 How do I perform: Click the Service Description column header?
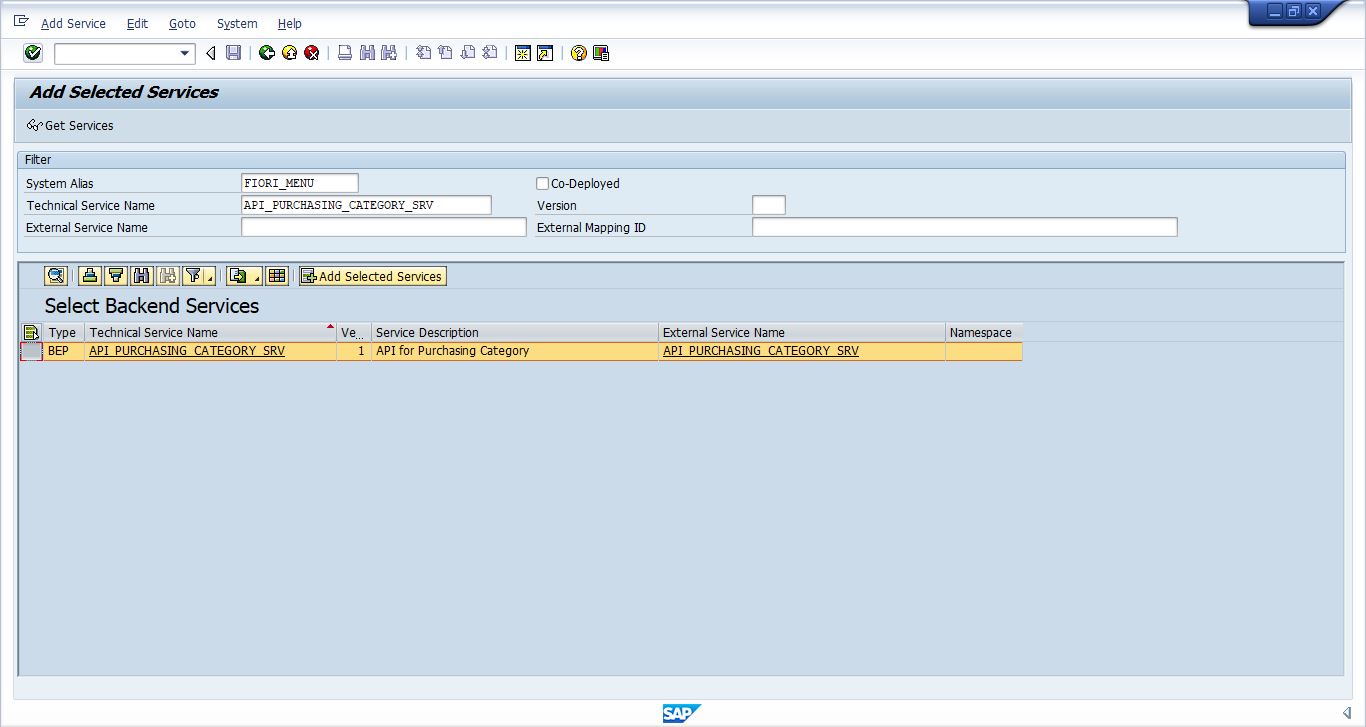(514, 332)
